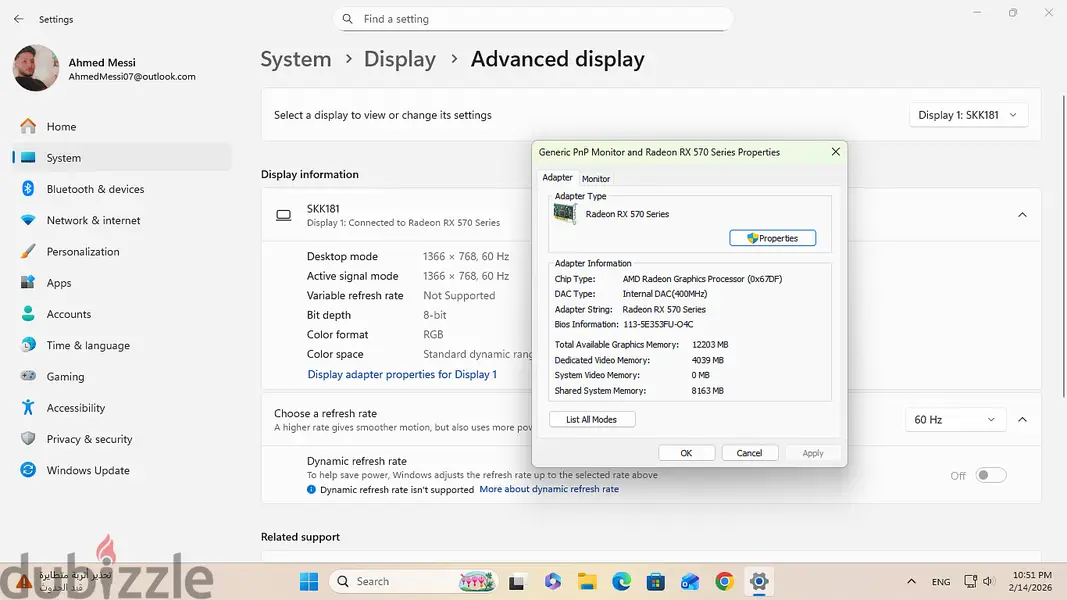Collapse the SKK181 display information section
This screenshot has width=1067, height=600.
[1022, 215]
